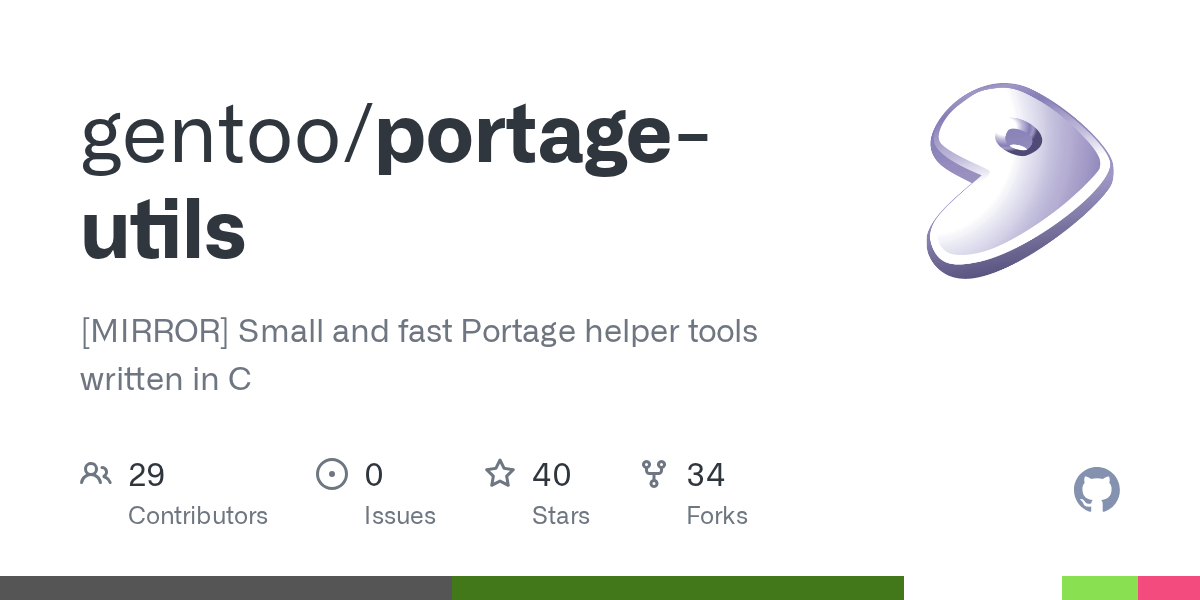Click the GitHub Octocat logo

(1096, 490)
